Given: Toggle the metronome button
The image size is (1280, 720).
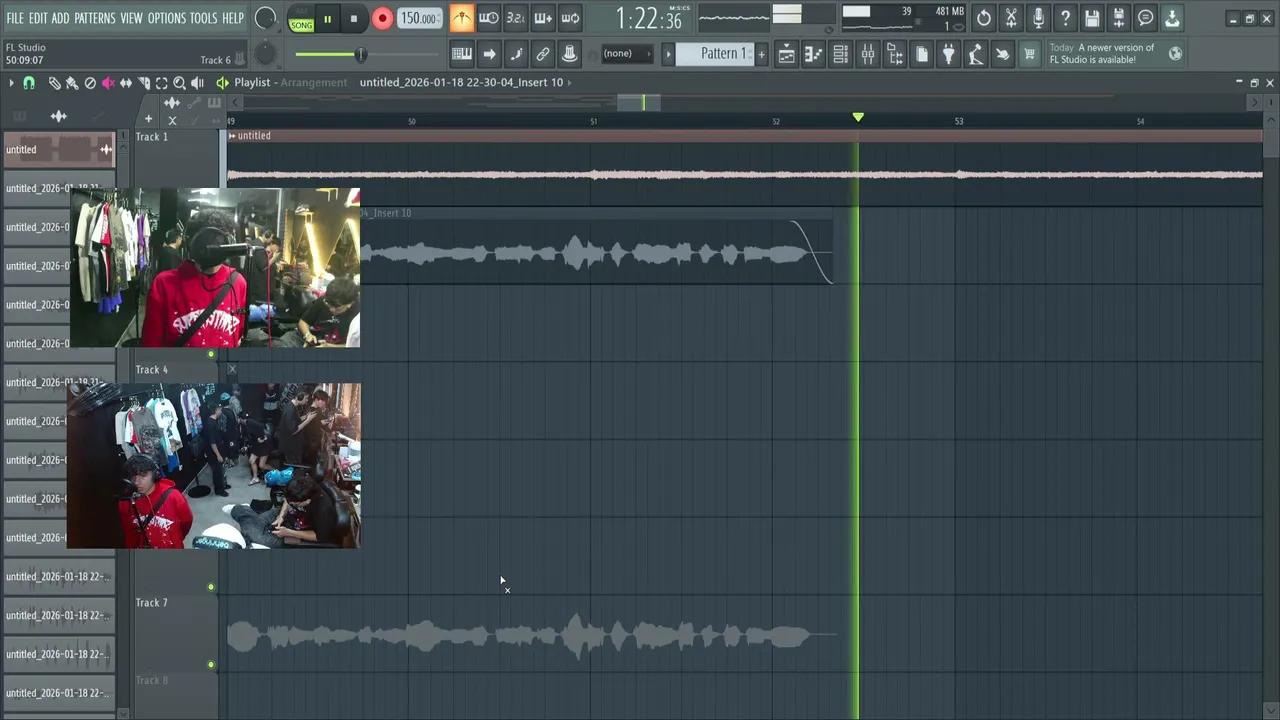Looking at the screenshot, I should point(461,18).
